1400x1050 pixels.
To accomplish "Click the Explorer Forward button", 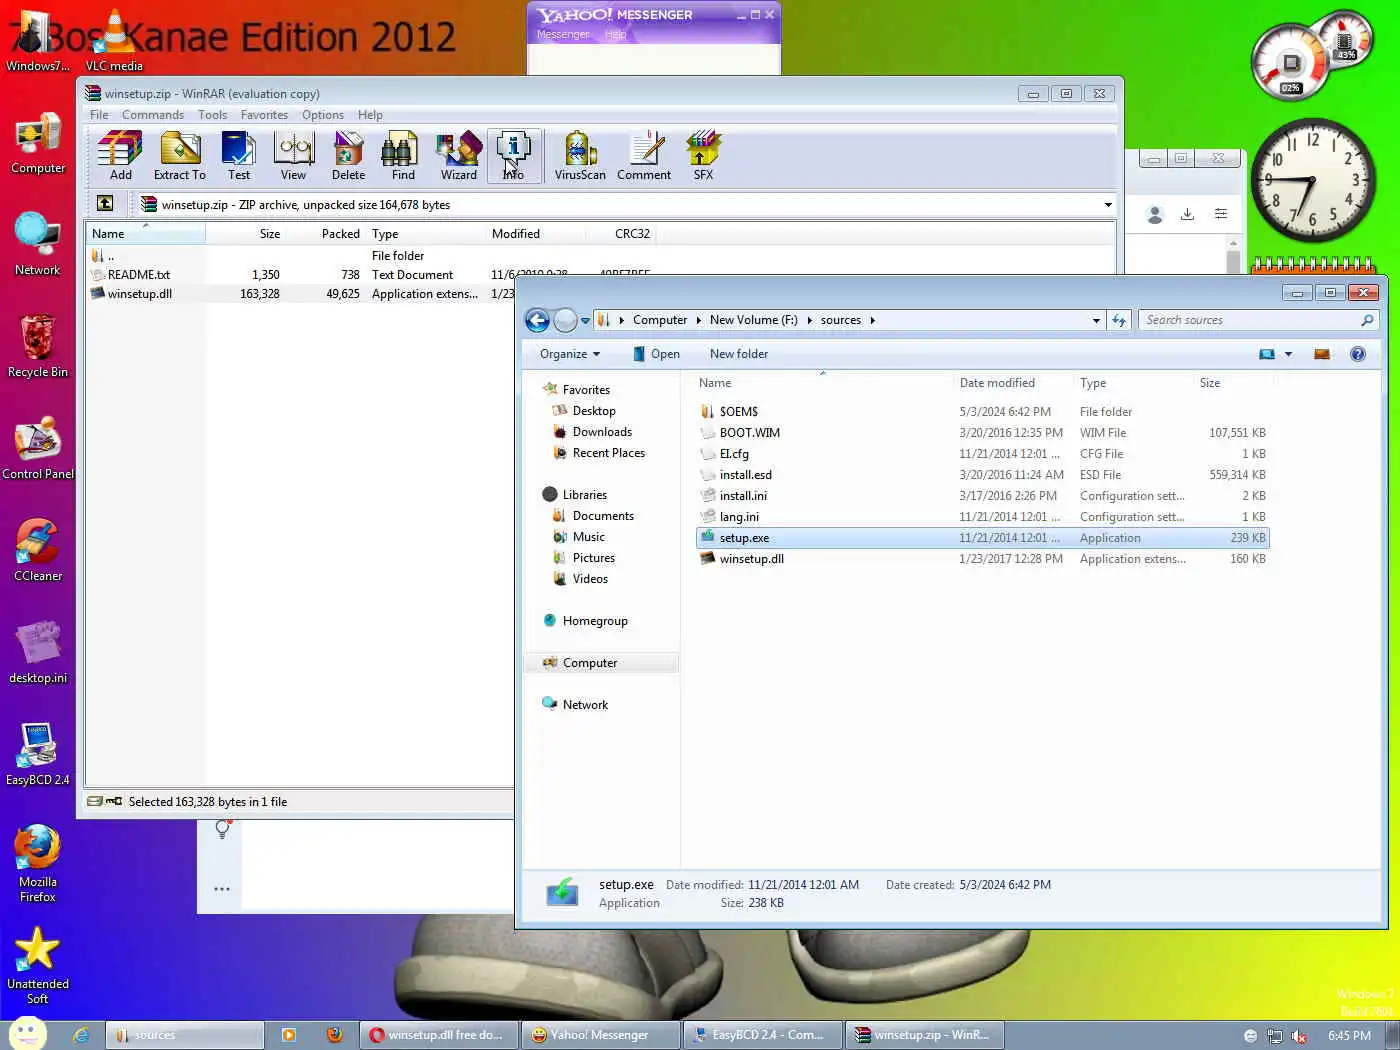I will tap(564, 320).
